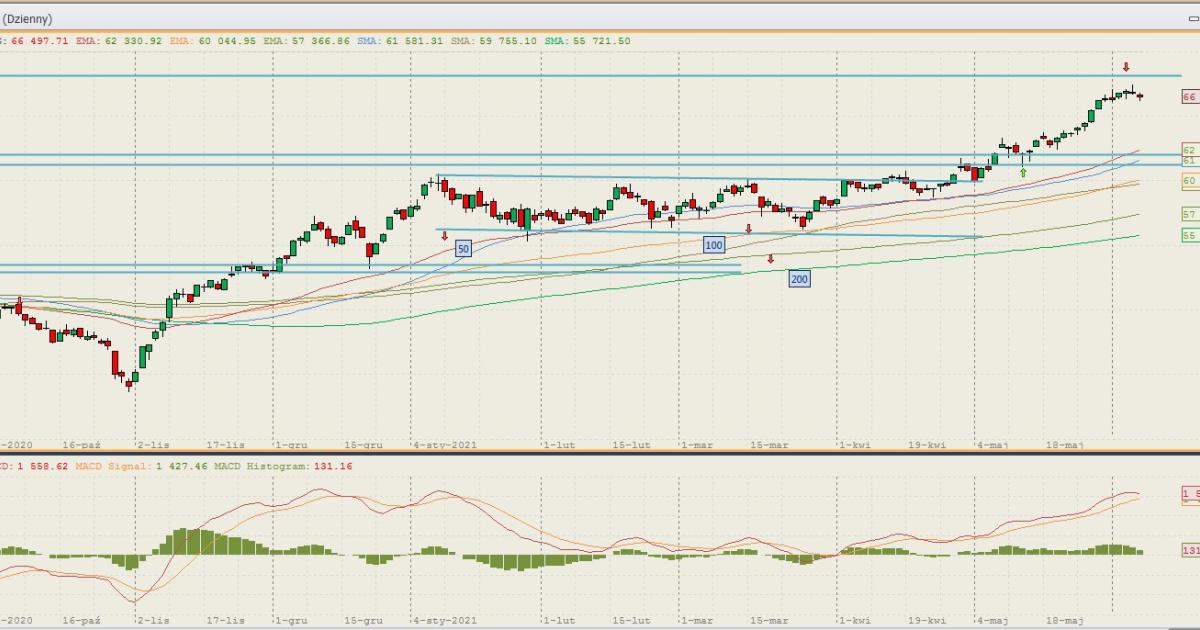Viewport: 1200px width, 630px height.
Task: Click the 50 moving average label box
Action: coord(463,247)
